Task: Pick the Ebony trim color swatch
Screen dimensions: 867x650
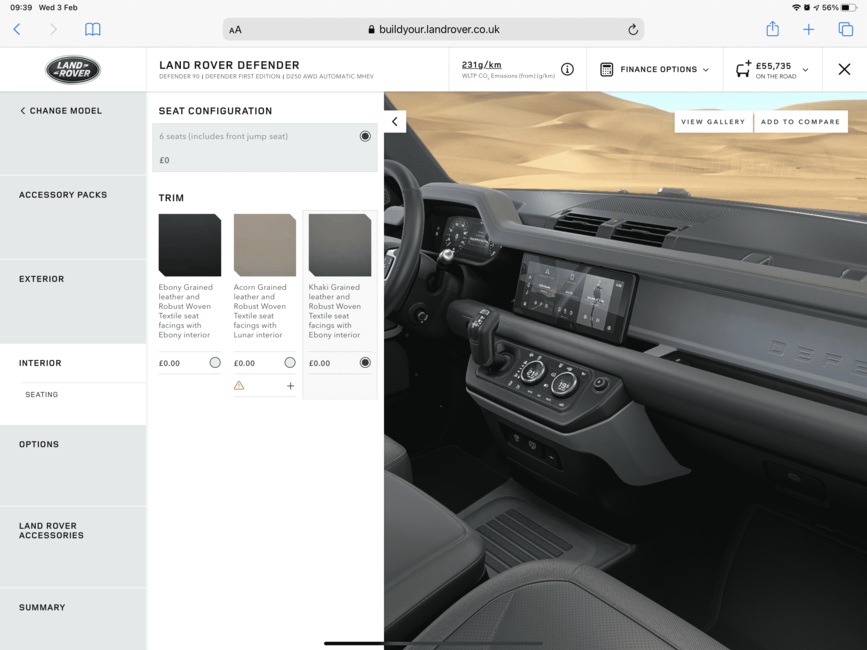Action: (x=190, y=245)
